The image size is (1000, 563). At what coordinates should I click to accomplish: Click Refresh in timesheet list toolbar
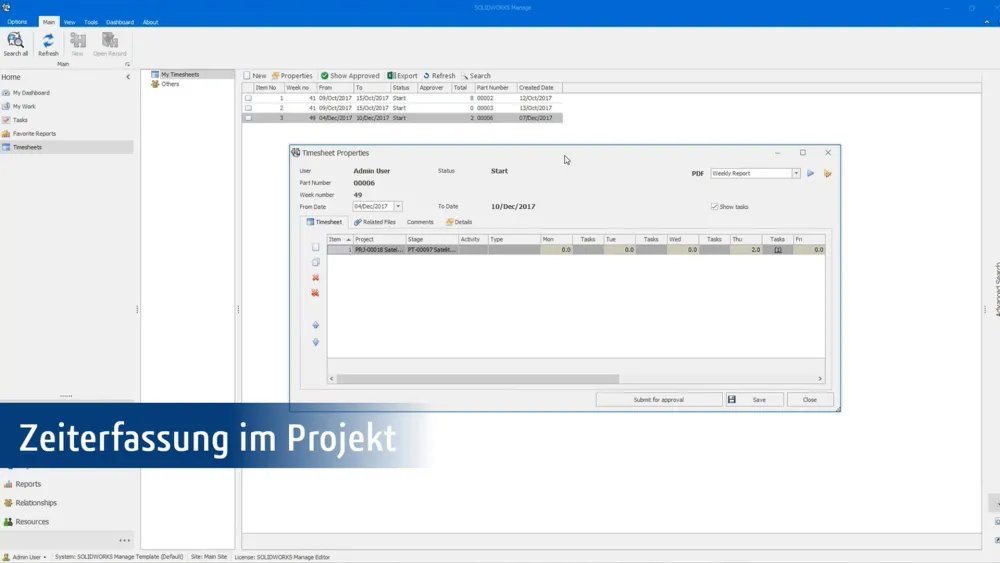click(x=439, y=76)
